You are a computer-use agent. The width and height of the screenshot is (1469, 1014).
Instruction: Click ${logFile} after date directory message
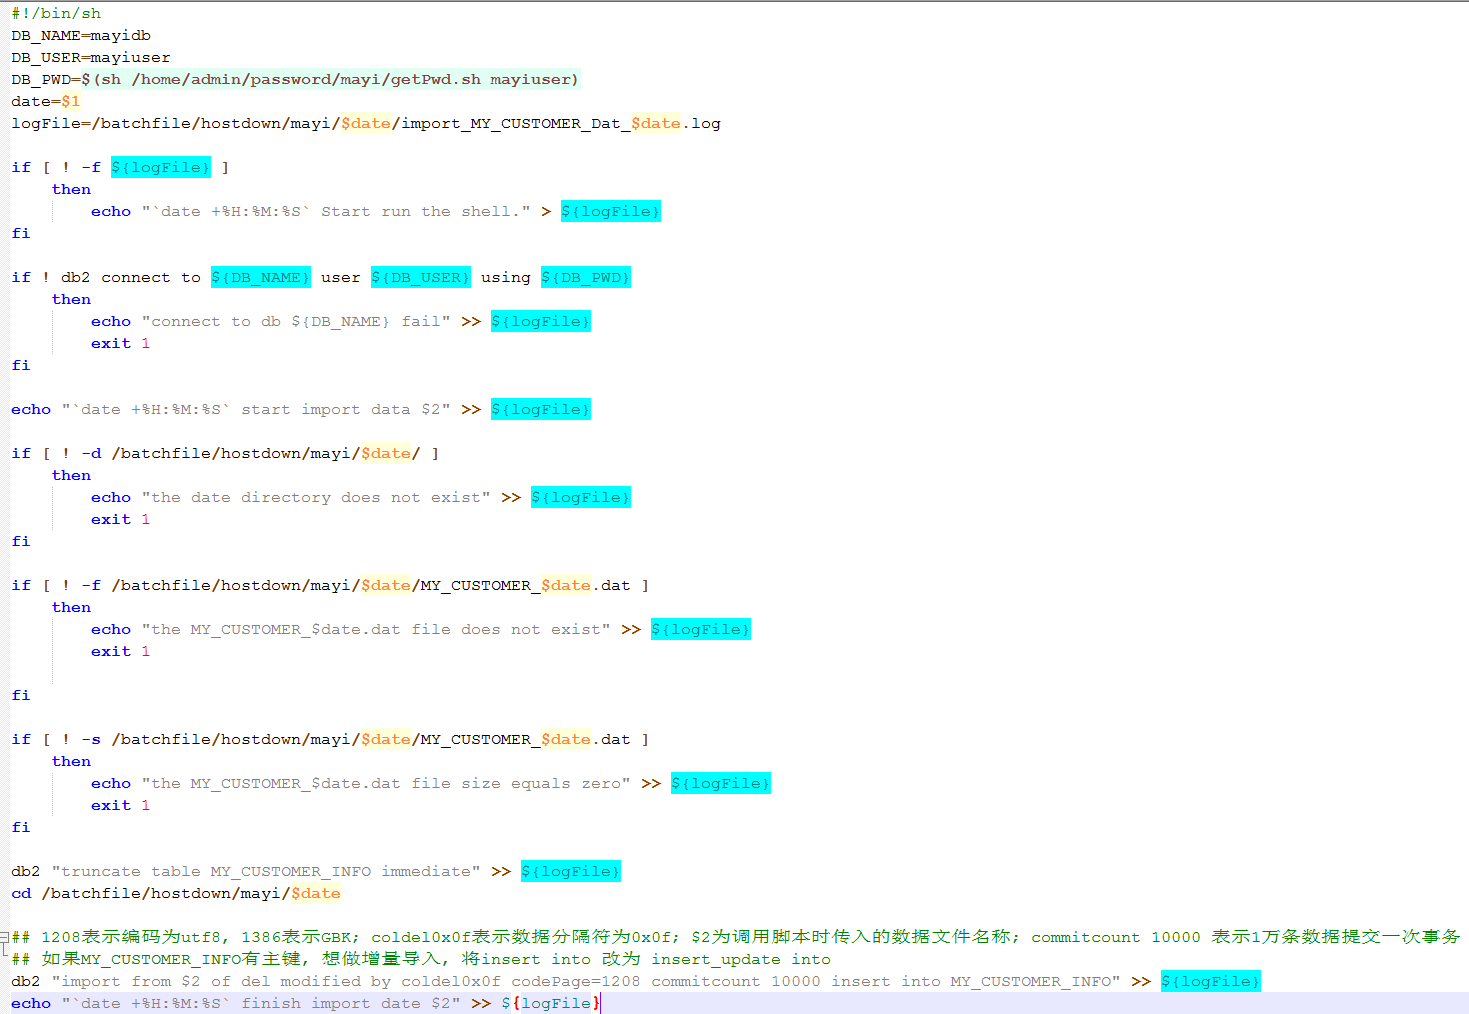pyautogui.click(x=581, y=497)
